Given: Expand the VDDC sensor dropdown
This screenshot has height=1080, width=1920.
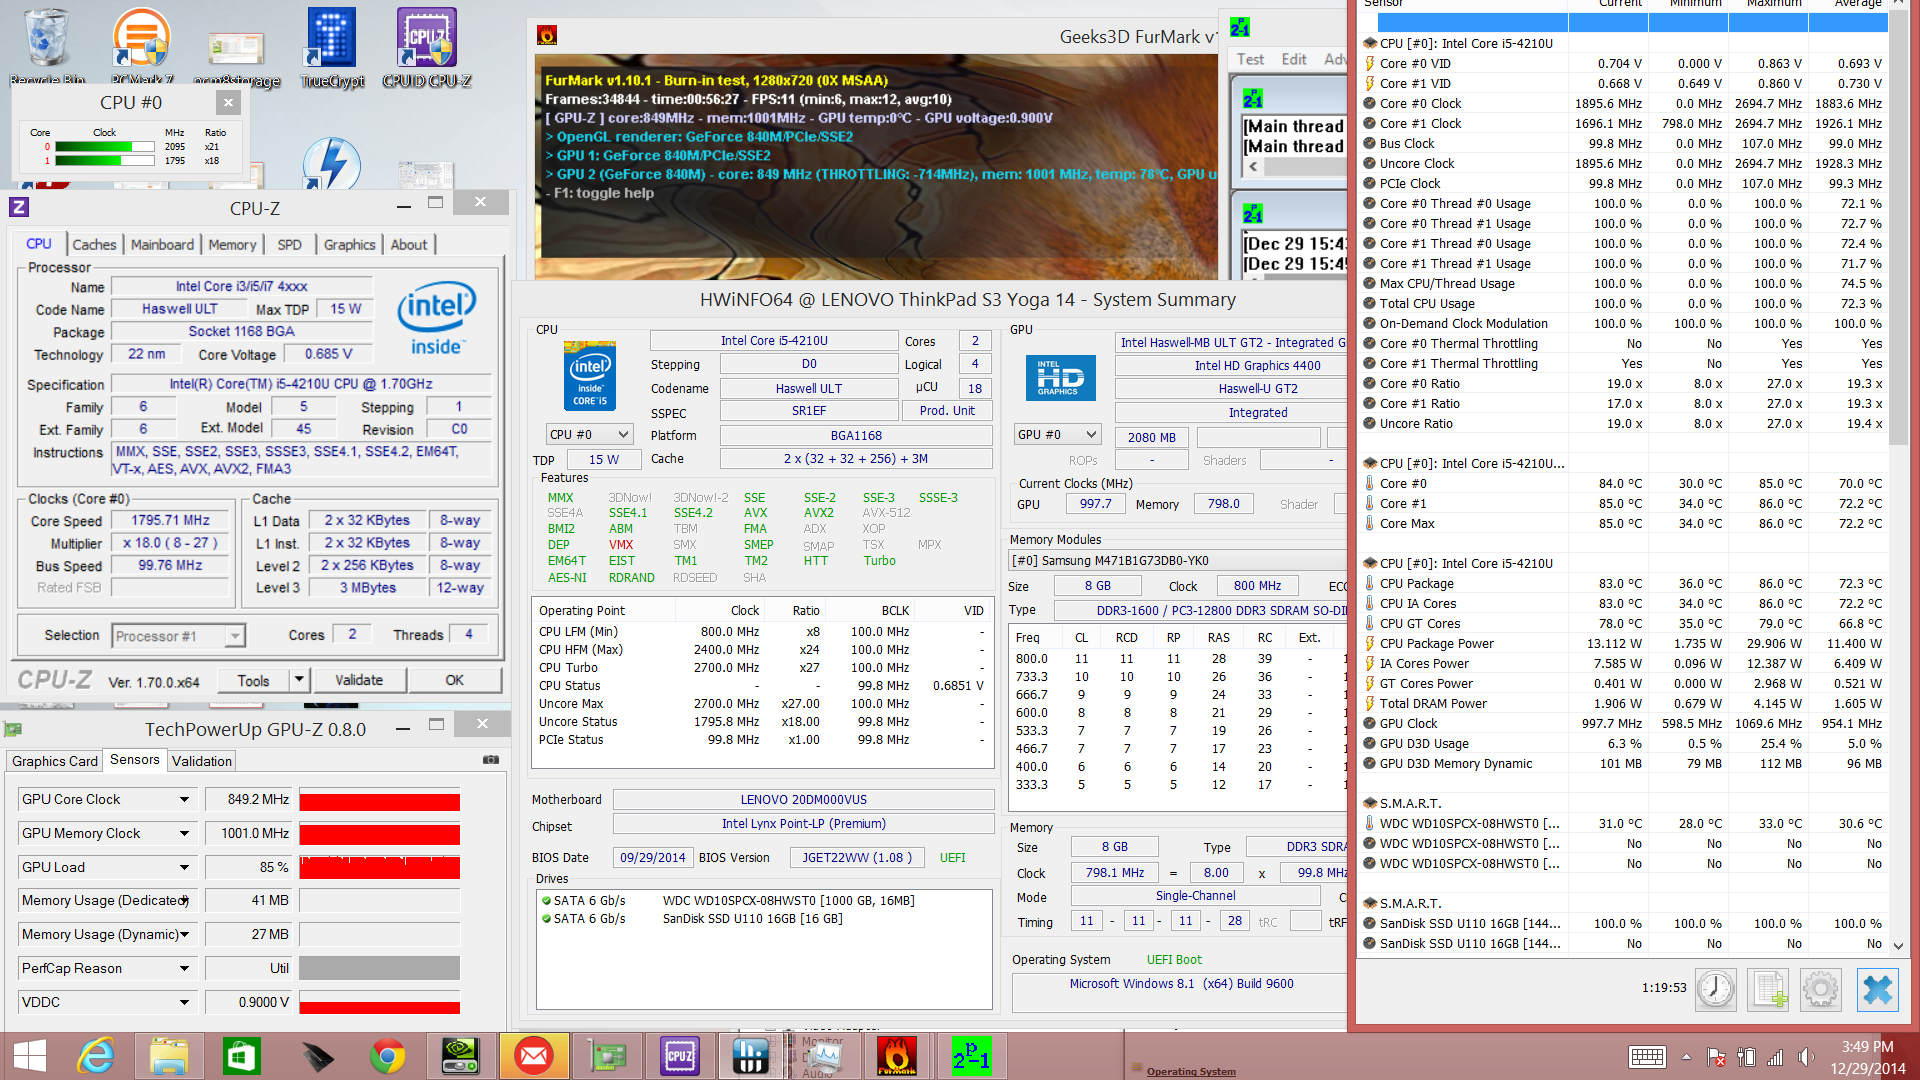Looking at the screenshot, I should point(184,1003).
